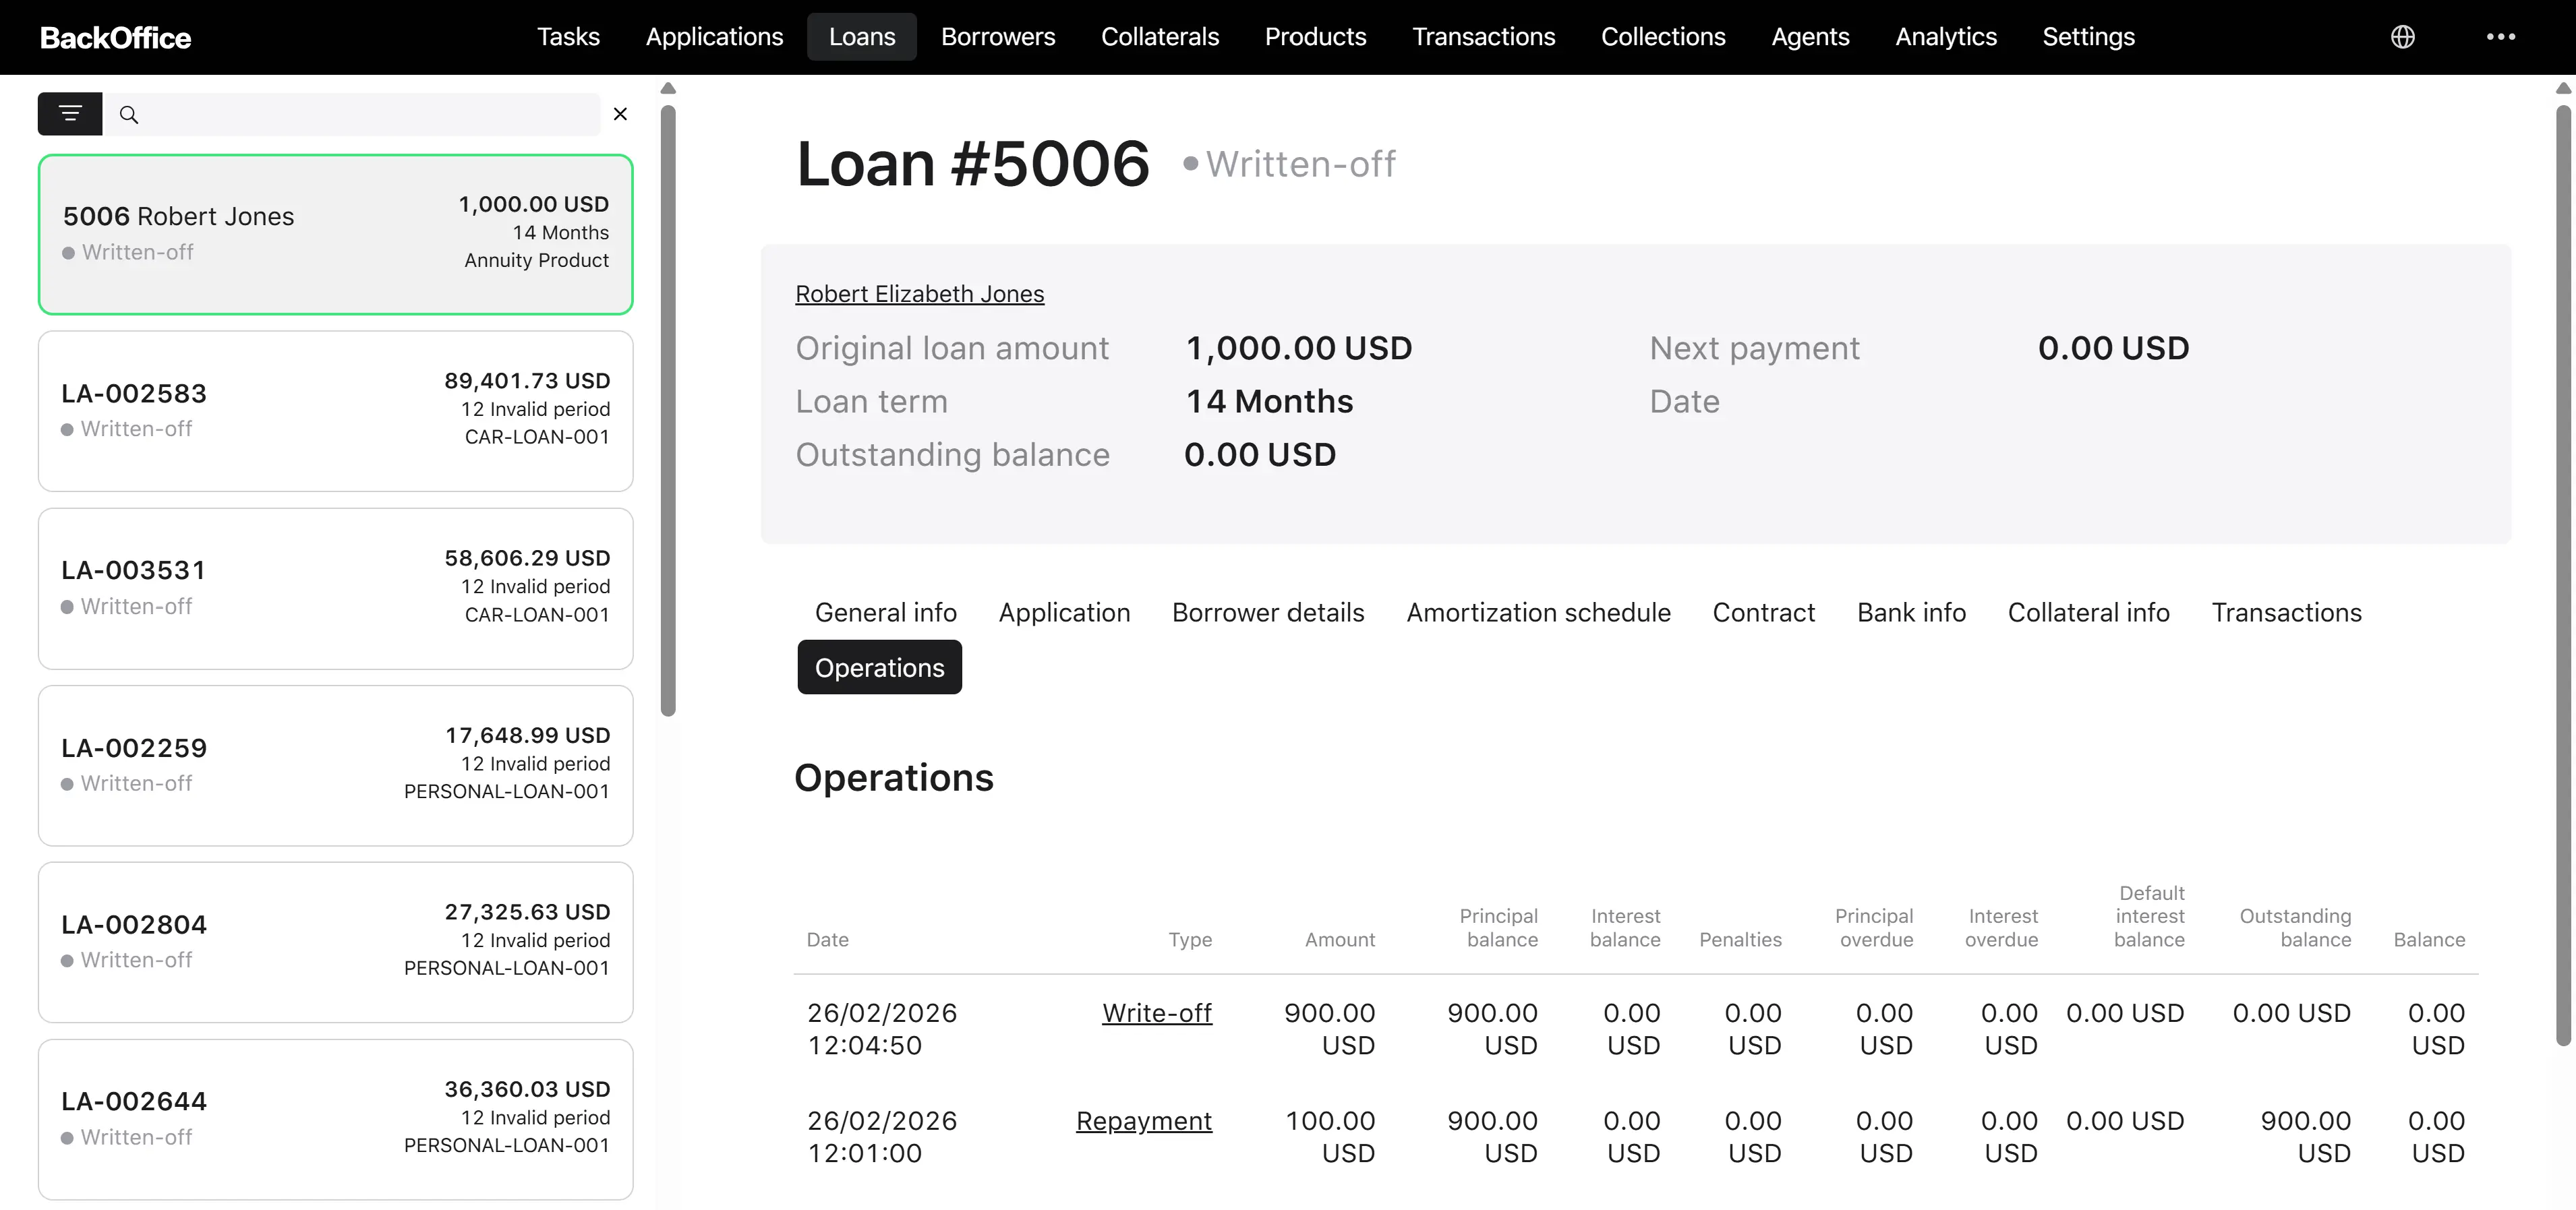This screenshot has height=1210, width=2576.
Task: View the Analytics section
Action: 1945,37
